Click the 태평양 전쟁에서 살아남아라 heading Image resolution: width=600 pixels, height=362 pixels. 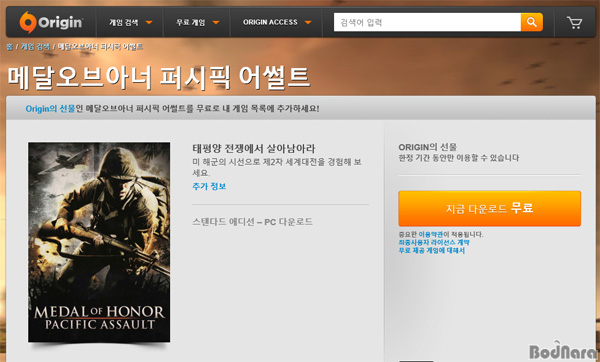254,148
